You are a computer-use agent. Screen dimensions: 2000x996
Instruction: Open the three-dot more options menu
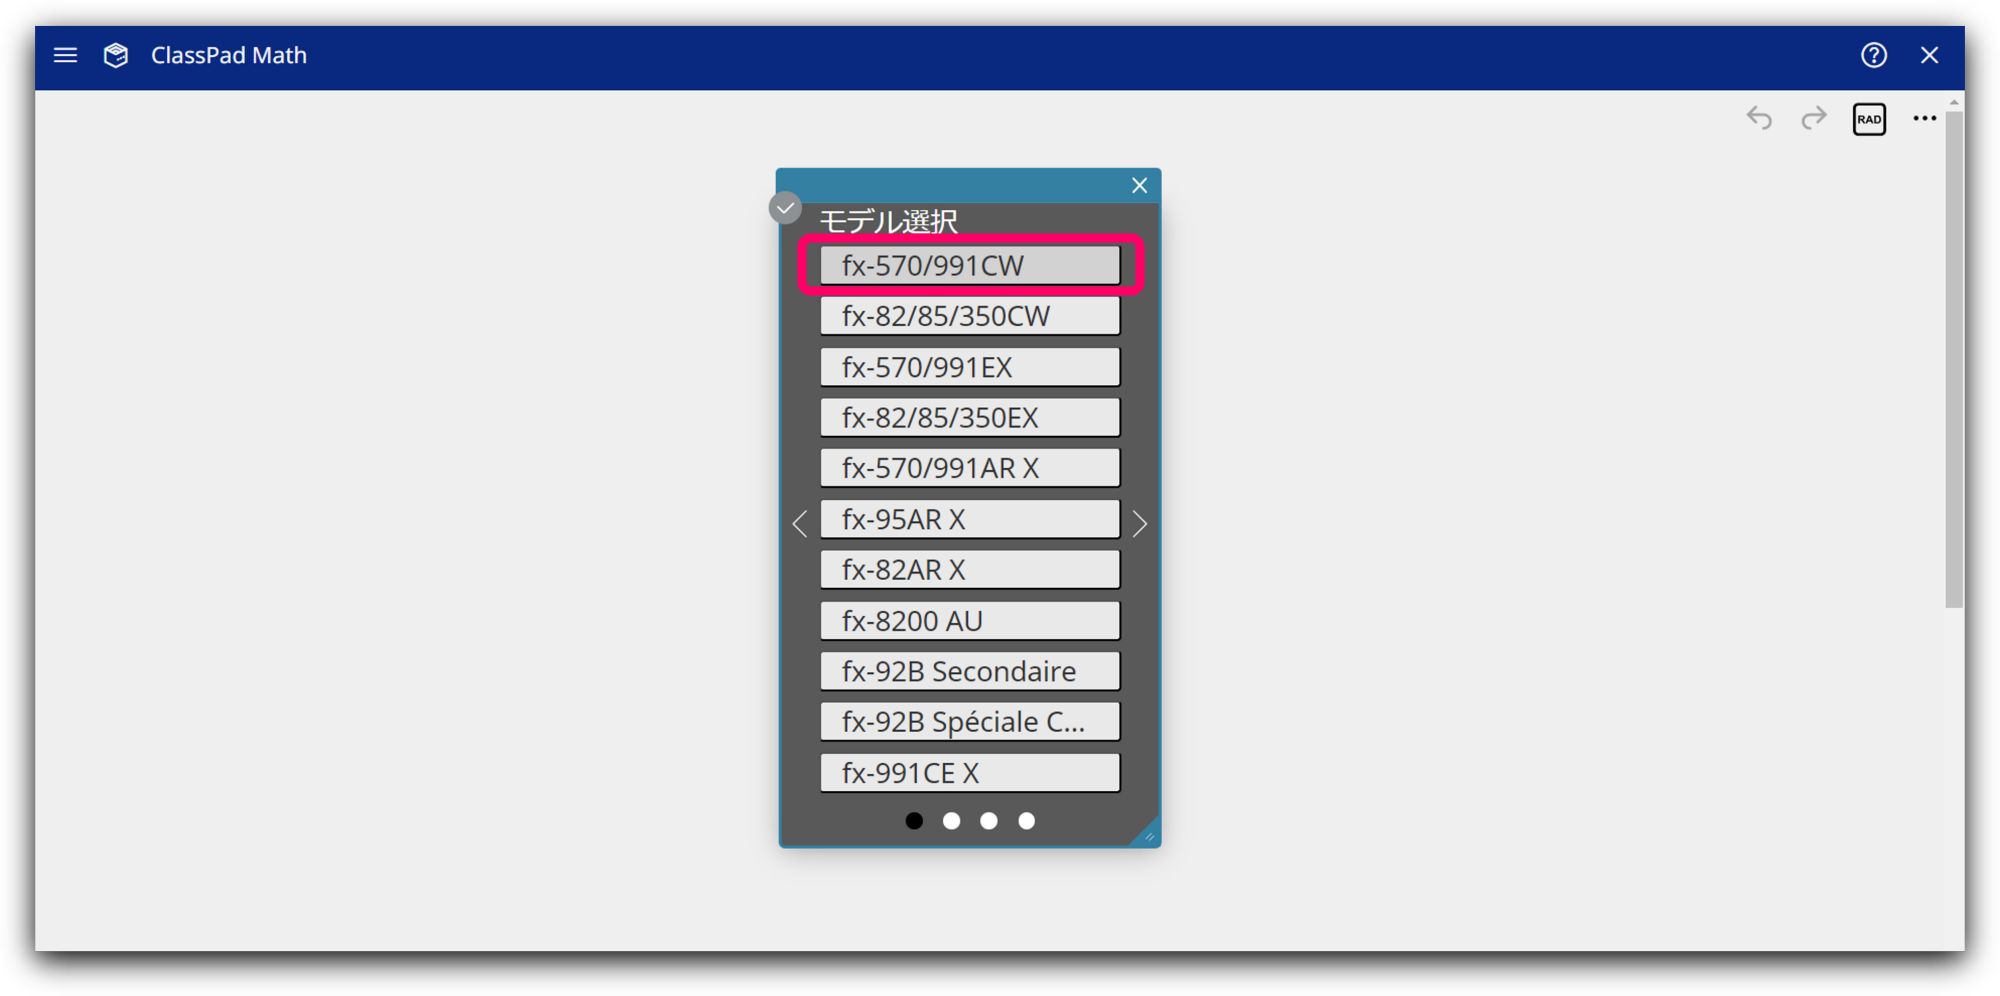[x=1925, y=118]
